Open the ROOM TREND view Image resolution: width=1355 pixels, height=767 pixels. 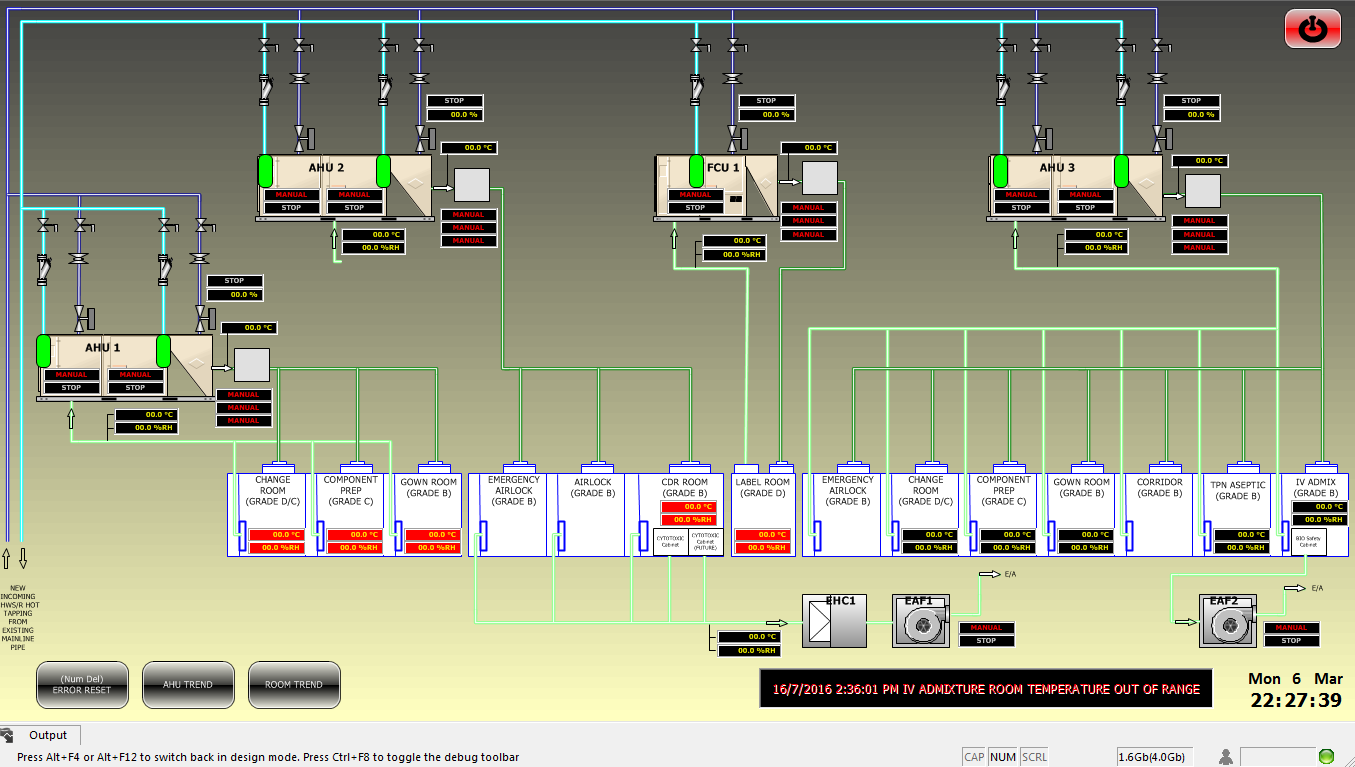(x=294, y=685)
